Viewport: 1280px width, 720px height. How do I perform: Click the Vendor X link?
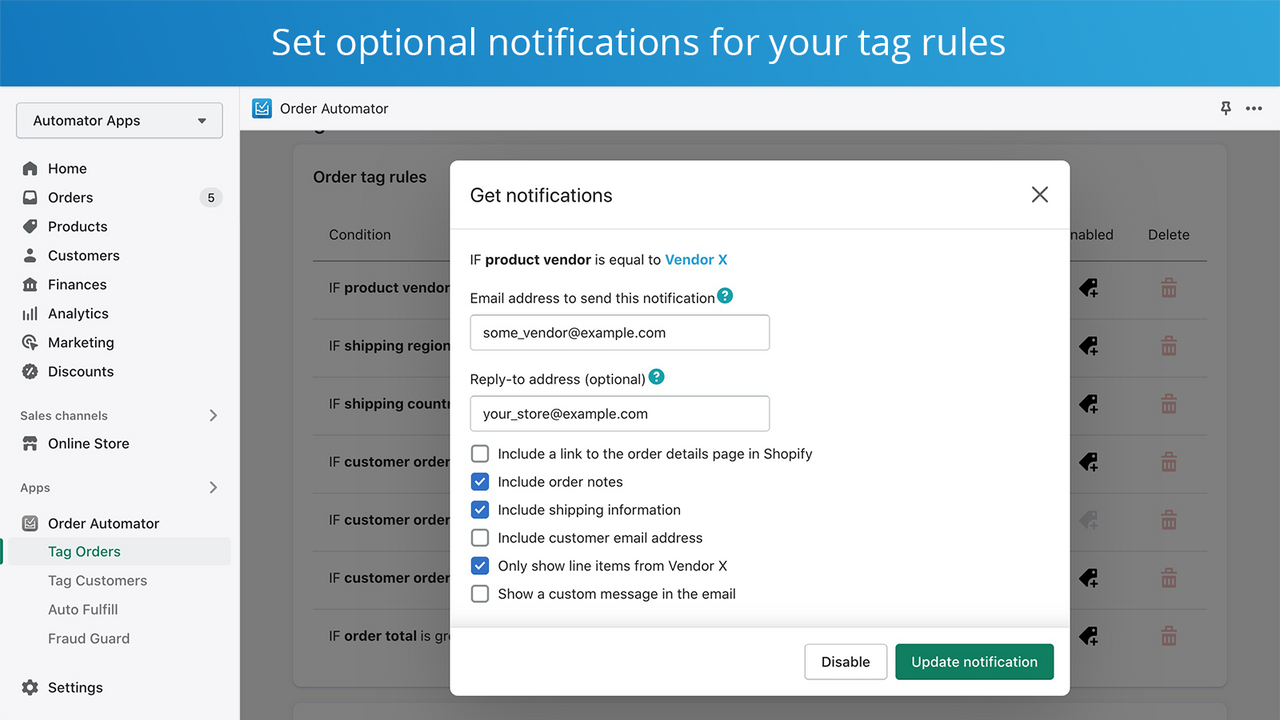pos(696,259)
